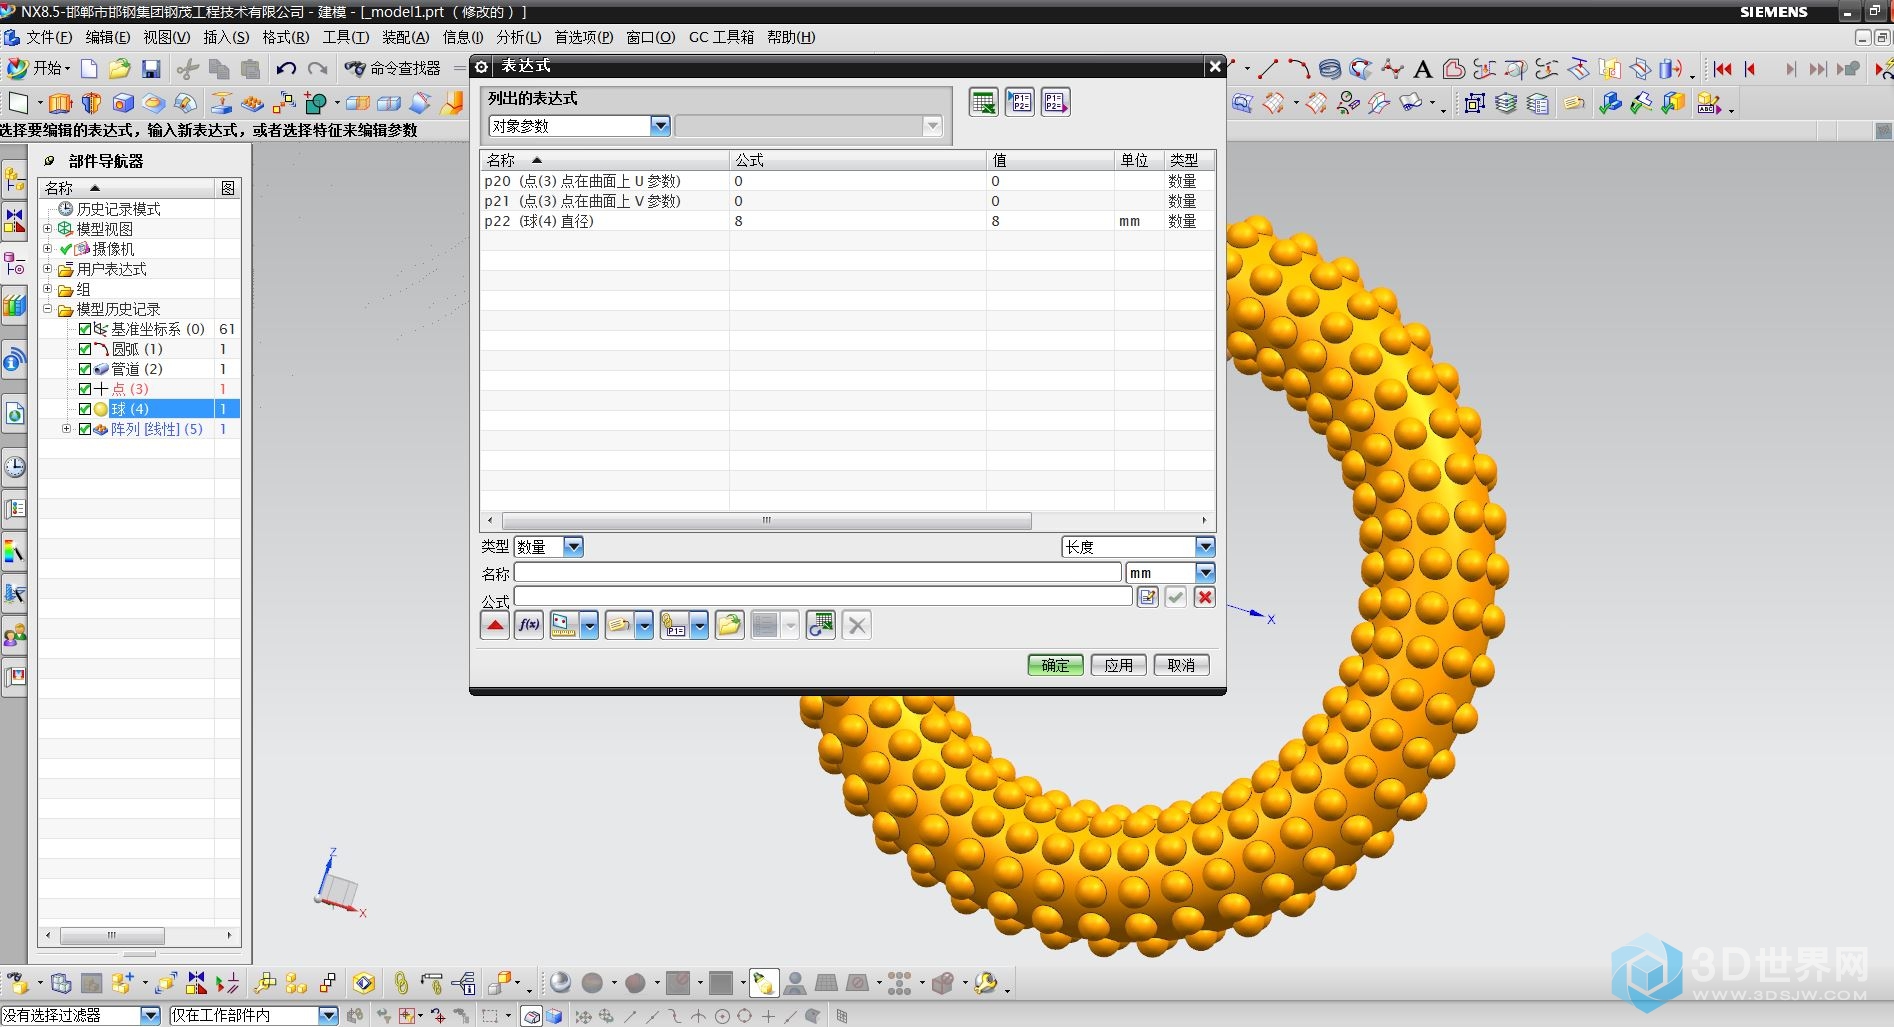
Task: Click the clock History tab in resource bar
Action: 15,467
